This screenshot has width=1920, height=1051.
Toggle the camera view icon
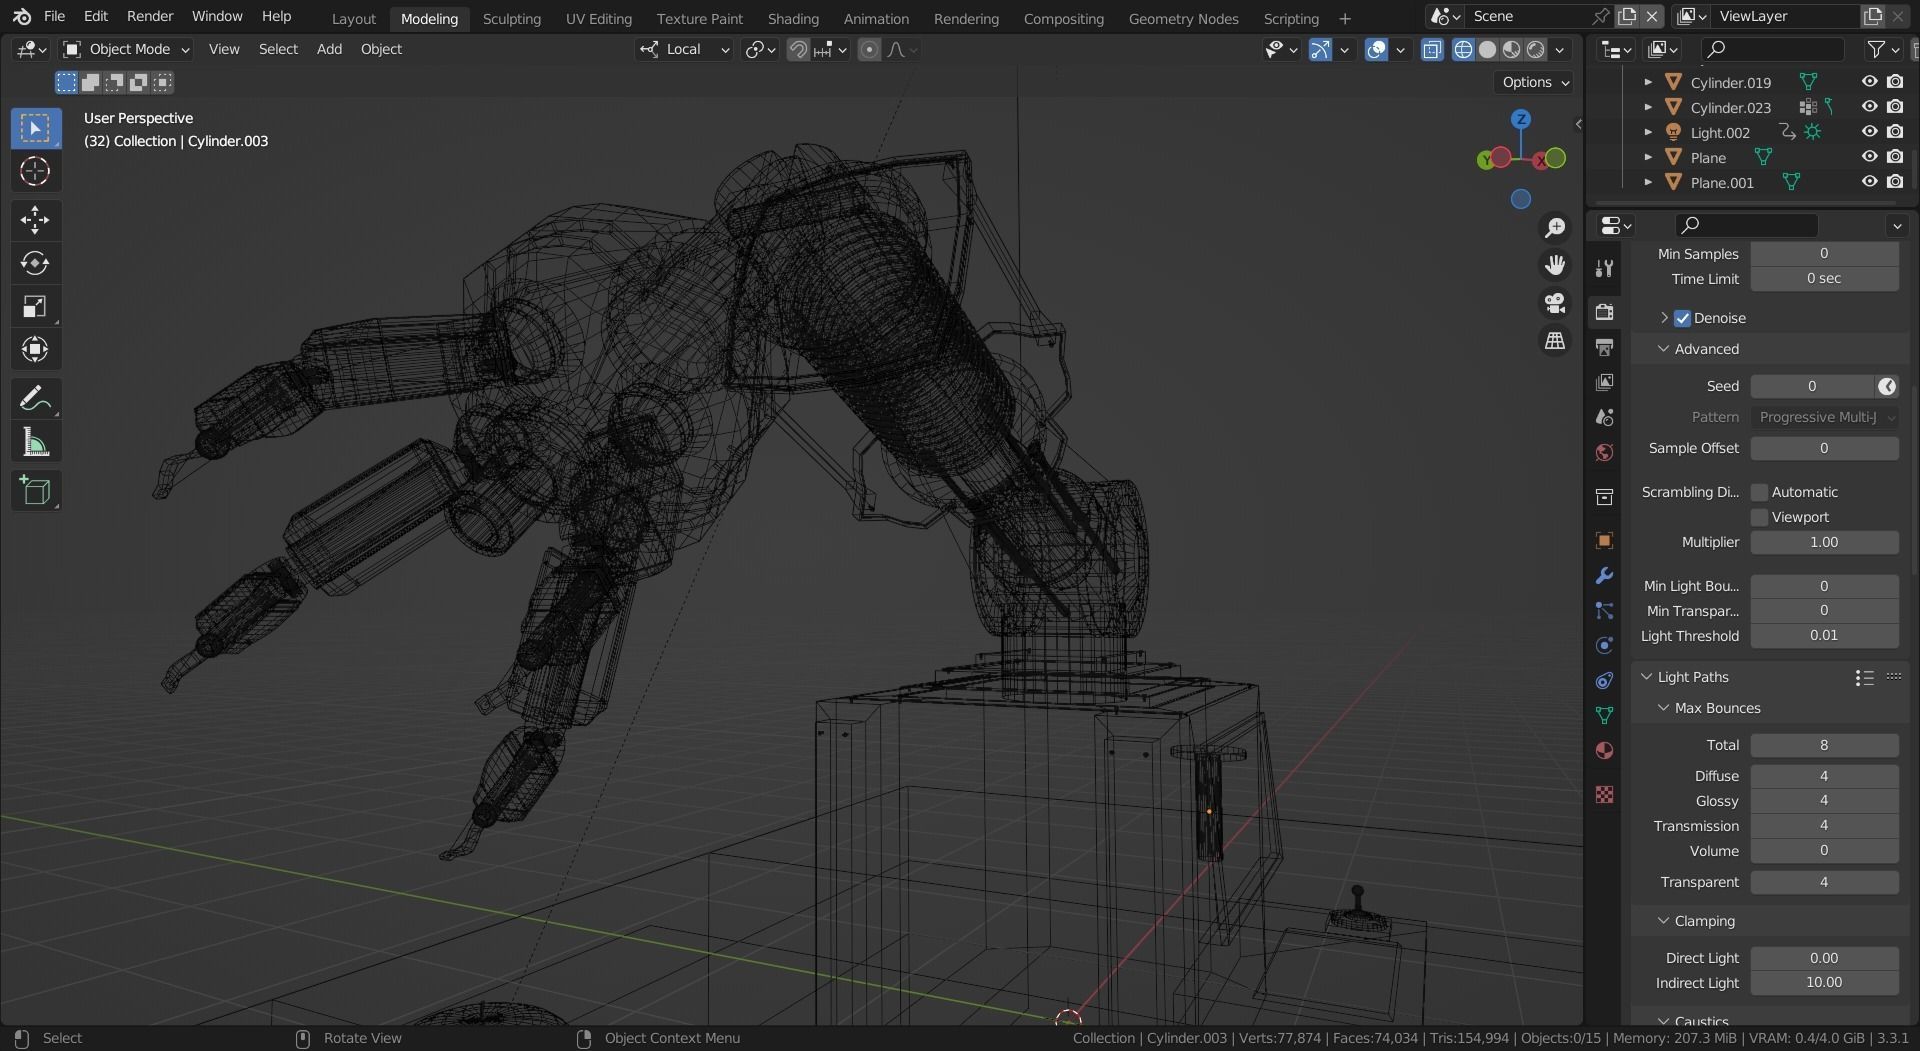[1555, 303]
